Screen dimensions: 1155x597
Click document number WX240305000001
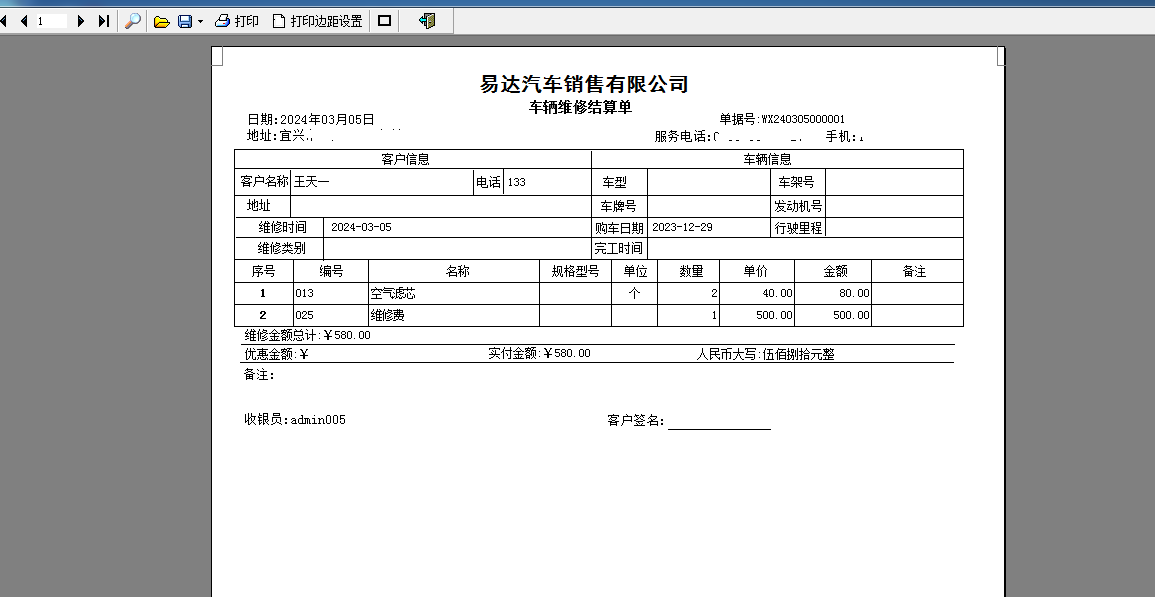803,119
